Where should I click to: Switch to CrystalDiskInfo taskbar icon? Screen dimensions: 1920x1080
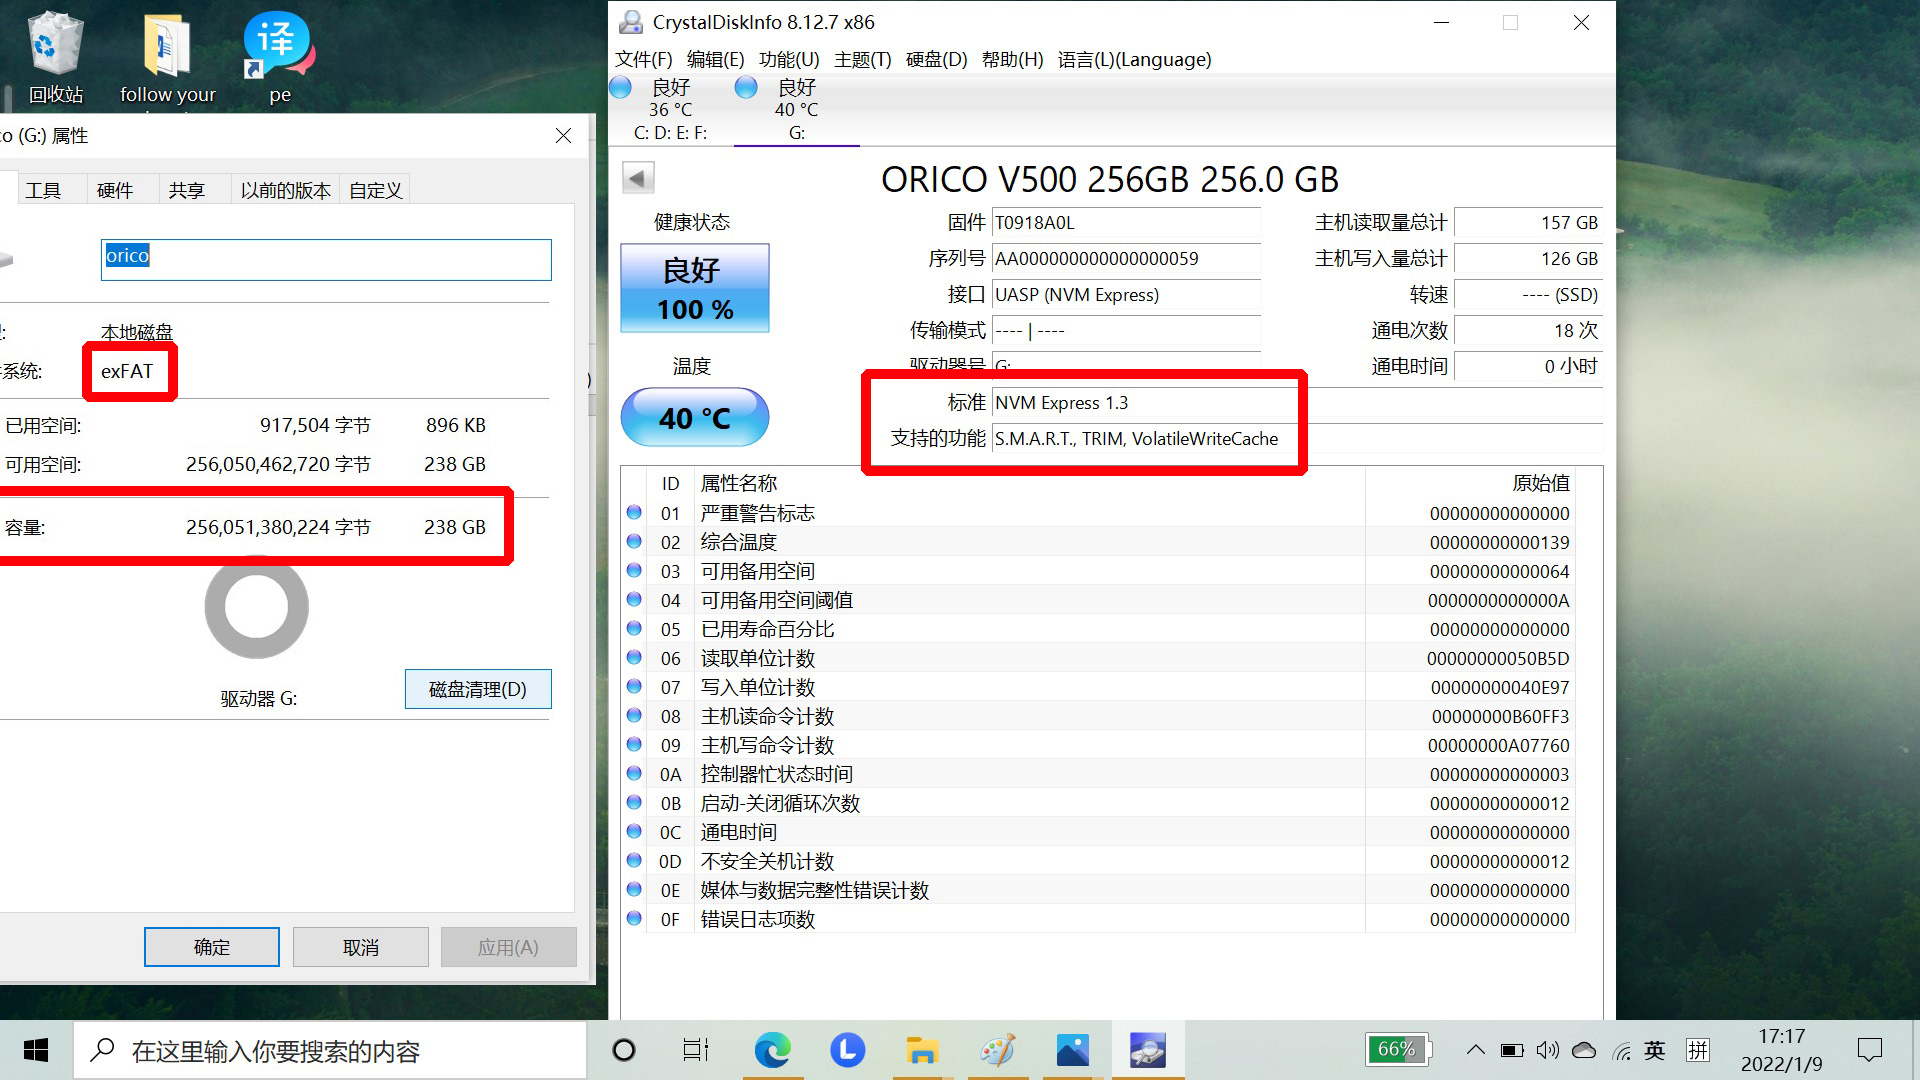point(1147,1050)
